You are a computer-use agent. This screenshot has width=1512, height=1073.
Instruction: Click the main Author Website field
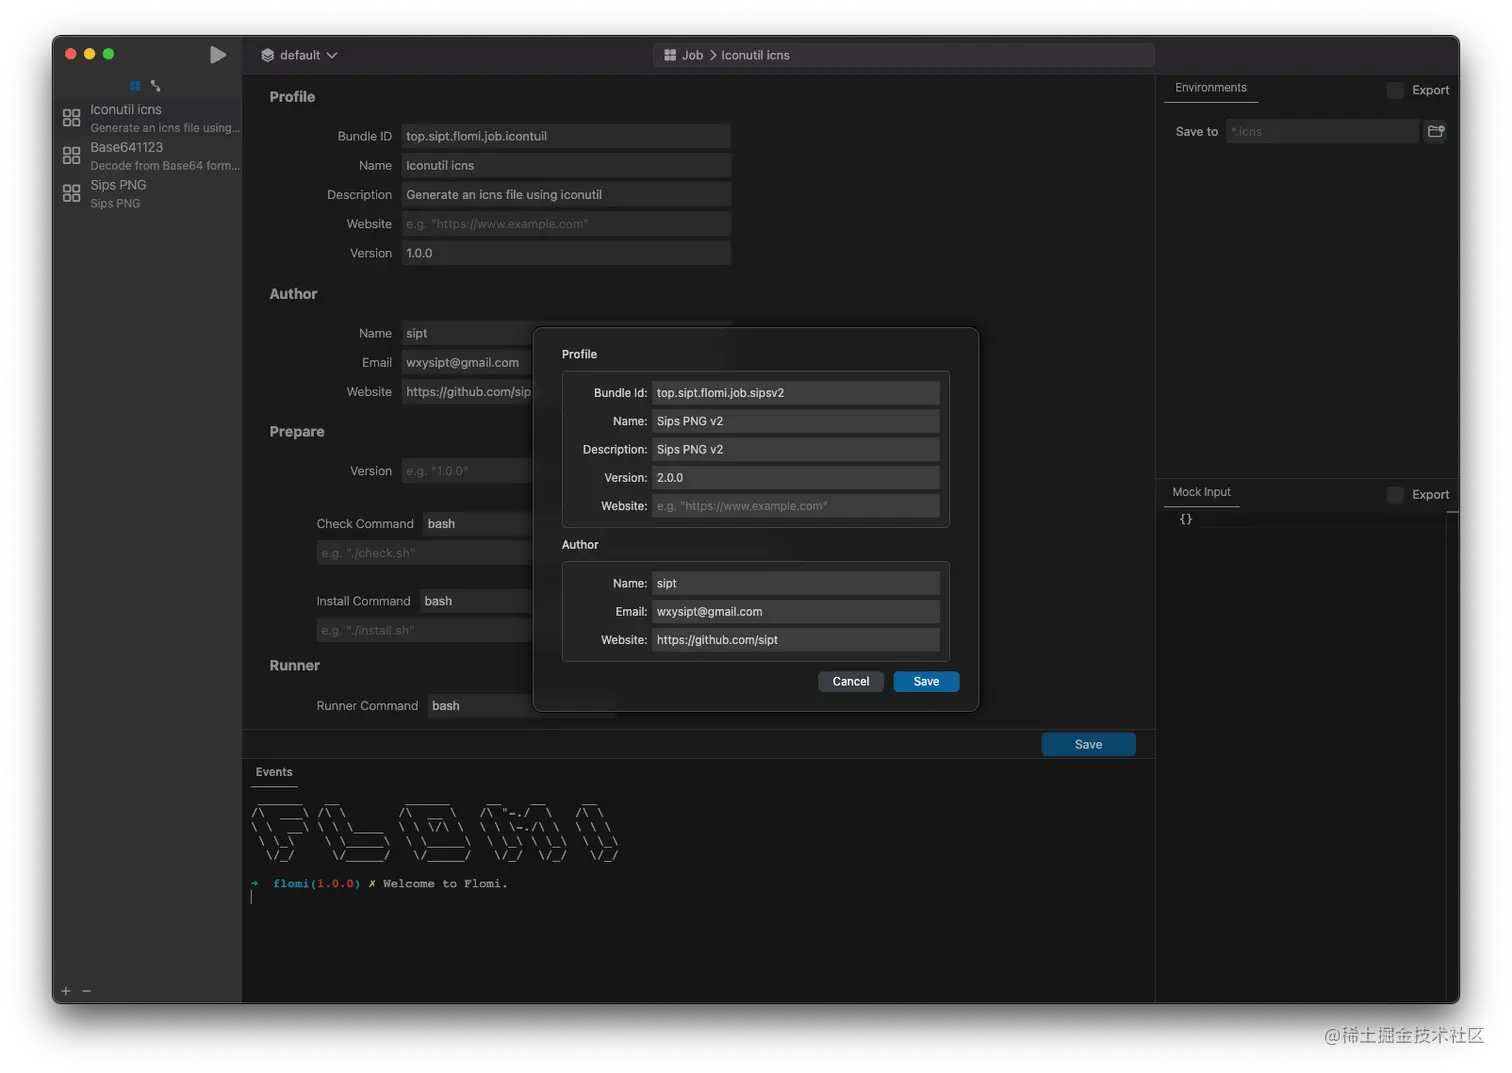pyautogui.click(x=467, y=392)
